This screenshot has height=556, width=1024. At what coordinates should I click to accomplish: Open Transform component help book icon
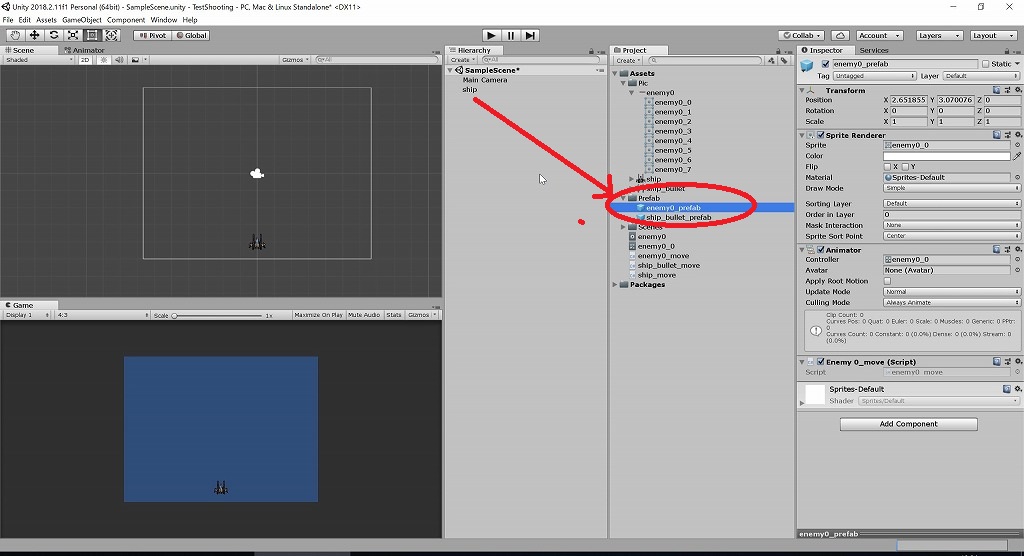click(x=997, y=90)
